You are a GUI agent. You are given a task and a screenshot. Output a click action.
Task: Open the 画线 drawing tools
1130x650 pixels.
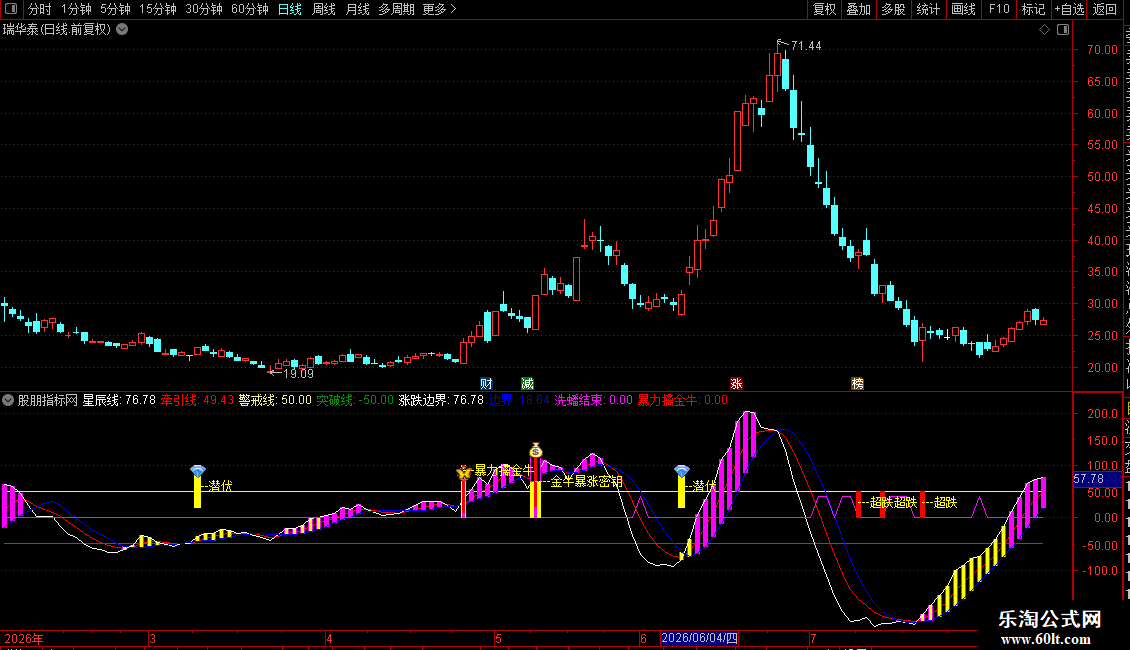click(964, 9)
